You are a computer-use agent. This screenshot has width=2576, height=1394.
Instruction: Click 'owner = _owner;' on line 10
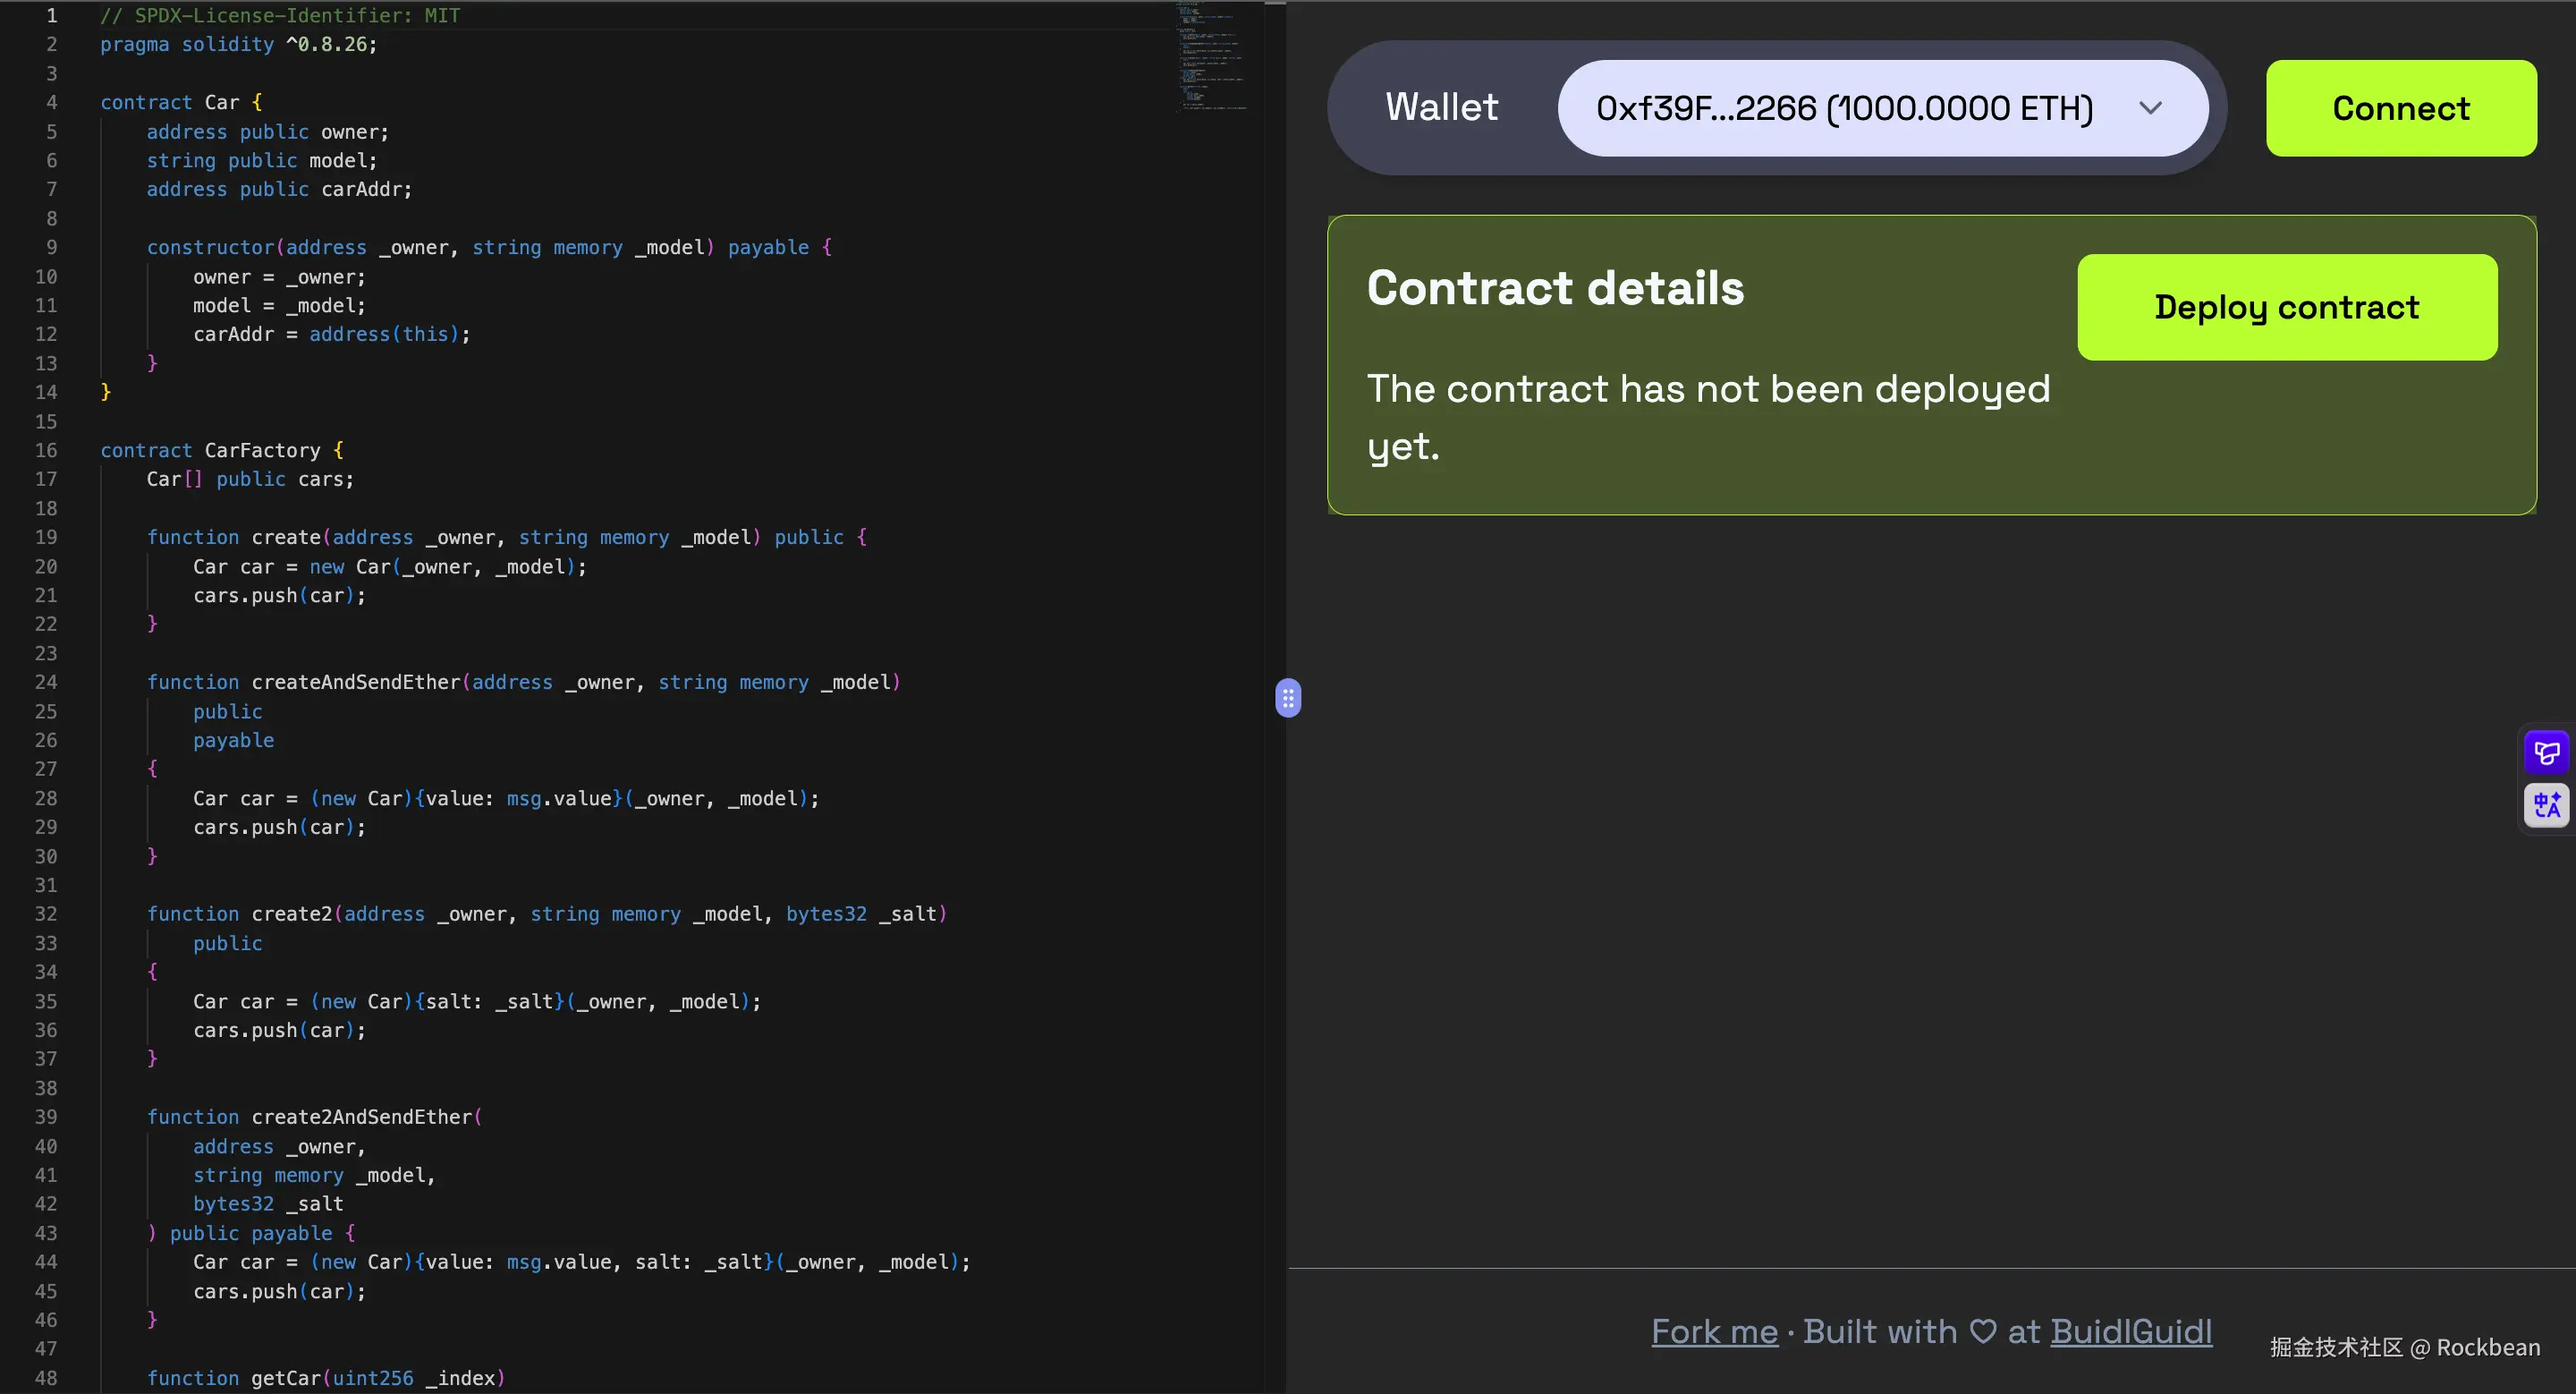point(280,277)
